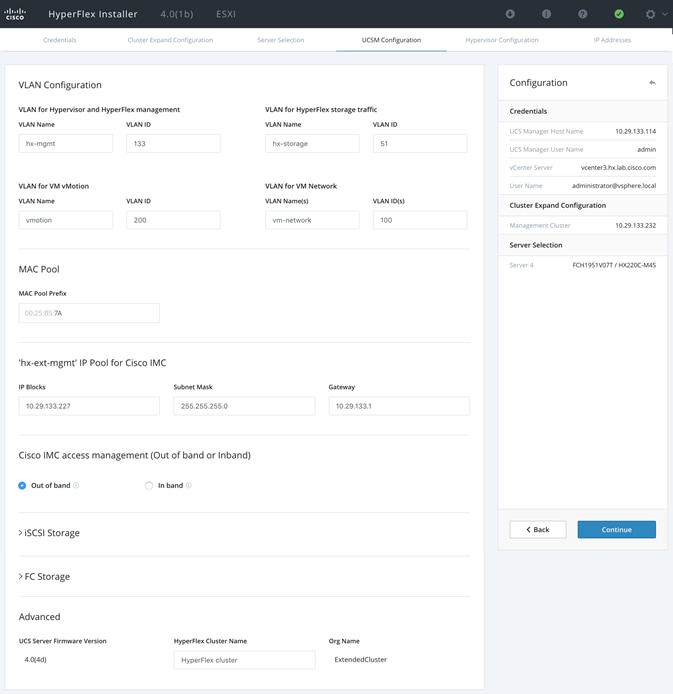Click the vmotion VLAN Name field
The image size is (673, 694).
[65, 220]
